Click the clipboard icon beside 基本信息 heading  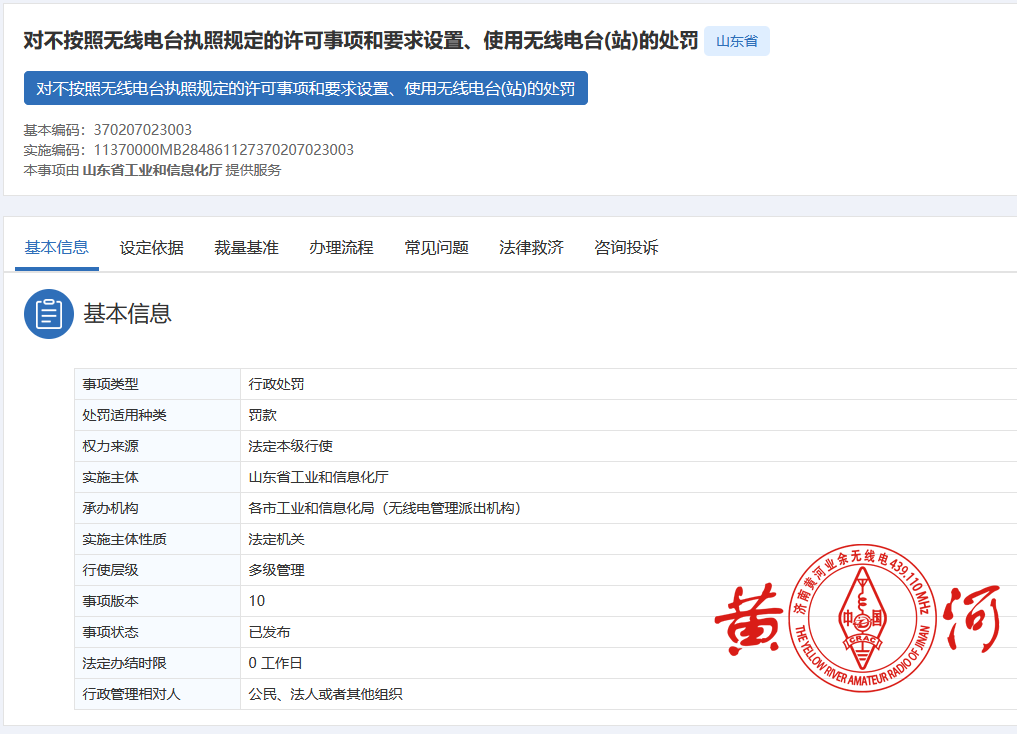point(49,314)
